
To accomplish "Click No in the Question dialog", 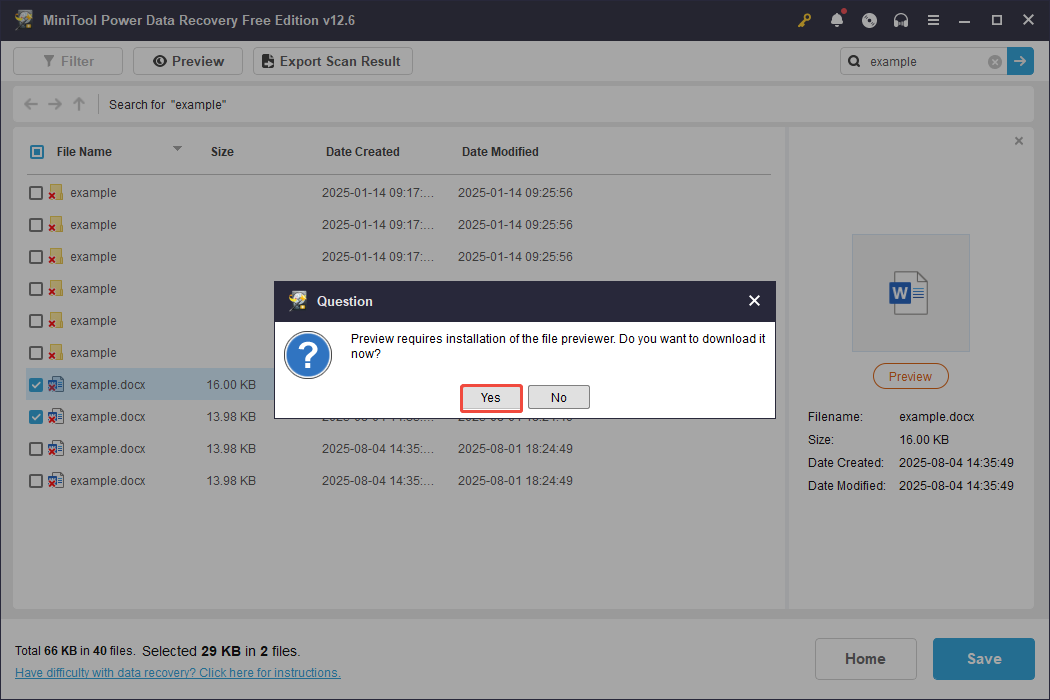I will click(x=558, y=397).
